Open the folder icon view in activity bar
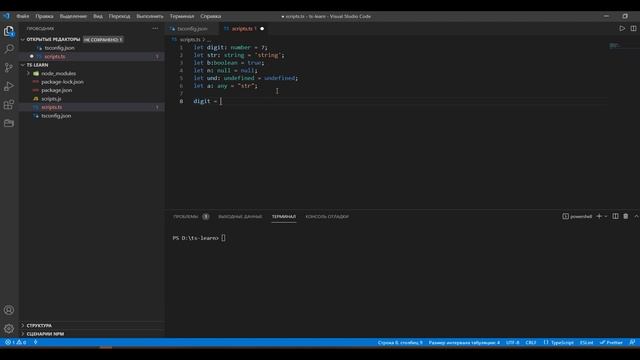 [x=9, y=123]
